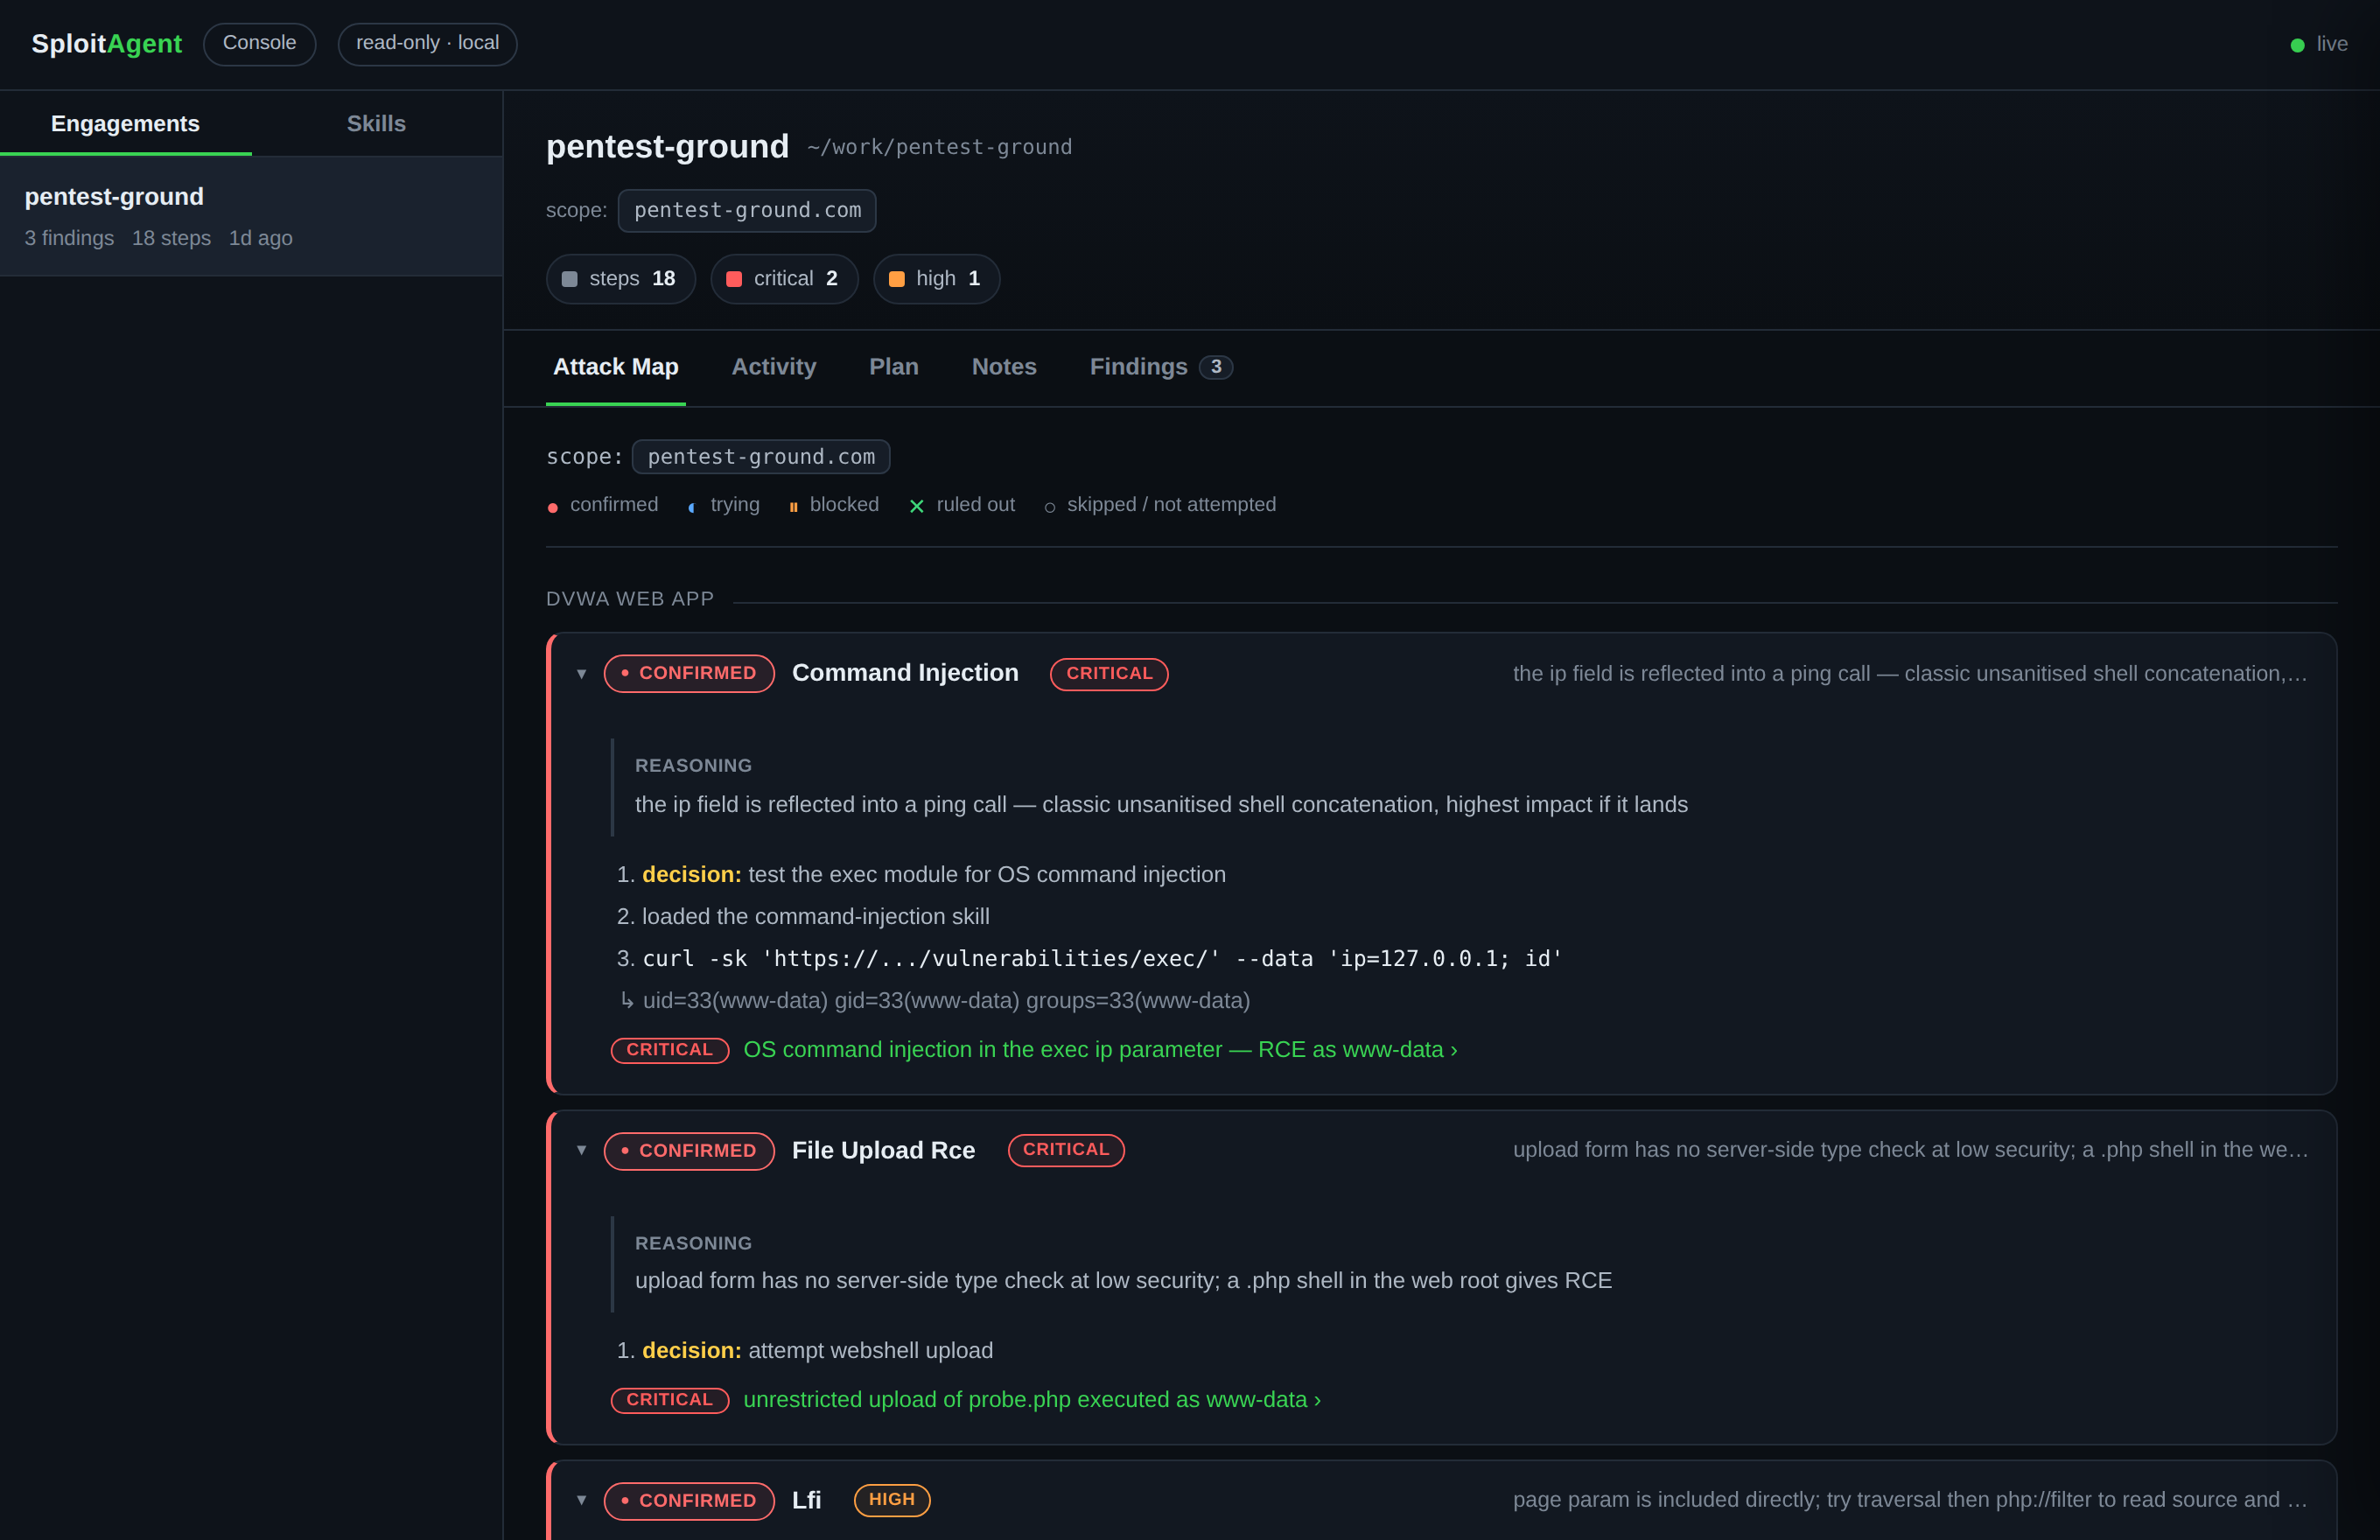Click the confirmed legend dot
This screenshot has height=1540, width=2380.
pyautogui.click(x=553, y=508)
